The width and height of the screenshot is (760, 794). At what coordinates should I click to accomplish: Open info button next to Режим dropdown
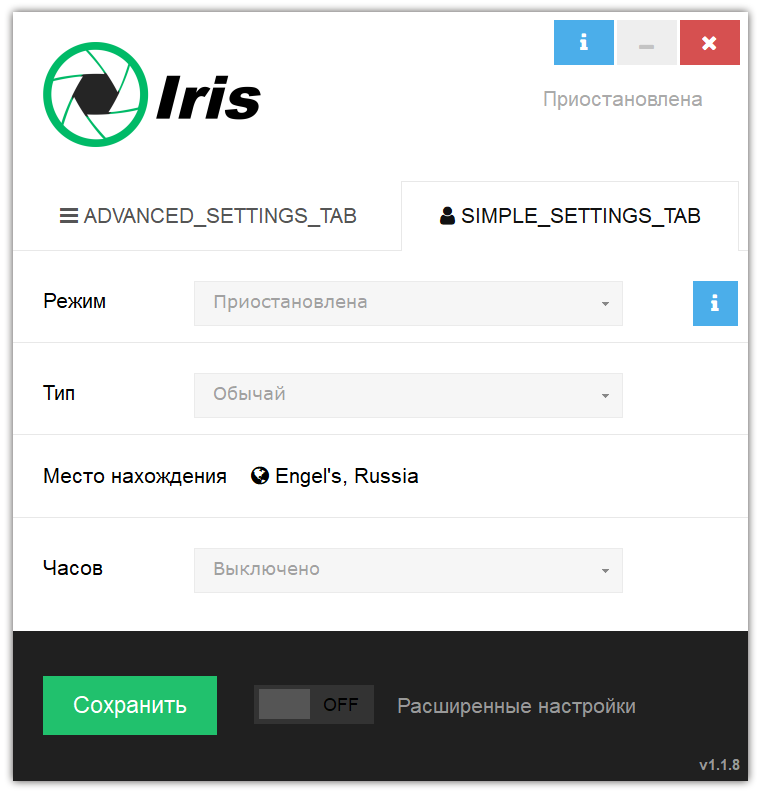(715, 303)
